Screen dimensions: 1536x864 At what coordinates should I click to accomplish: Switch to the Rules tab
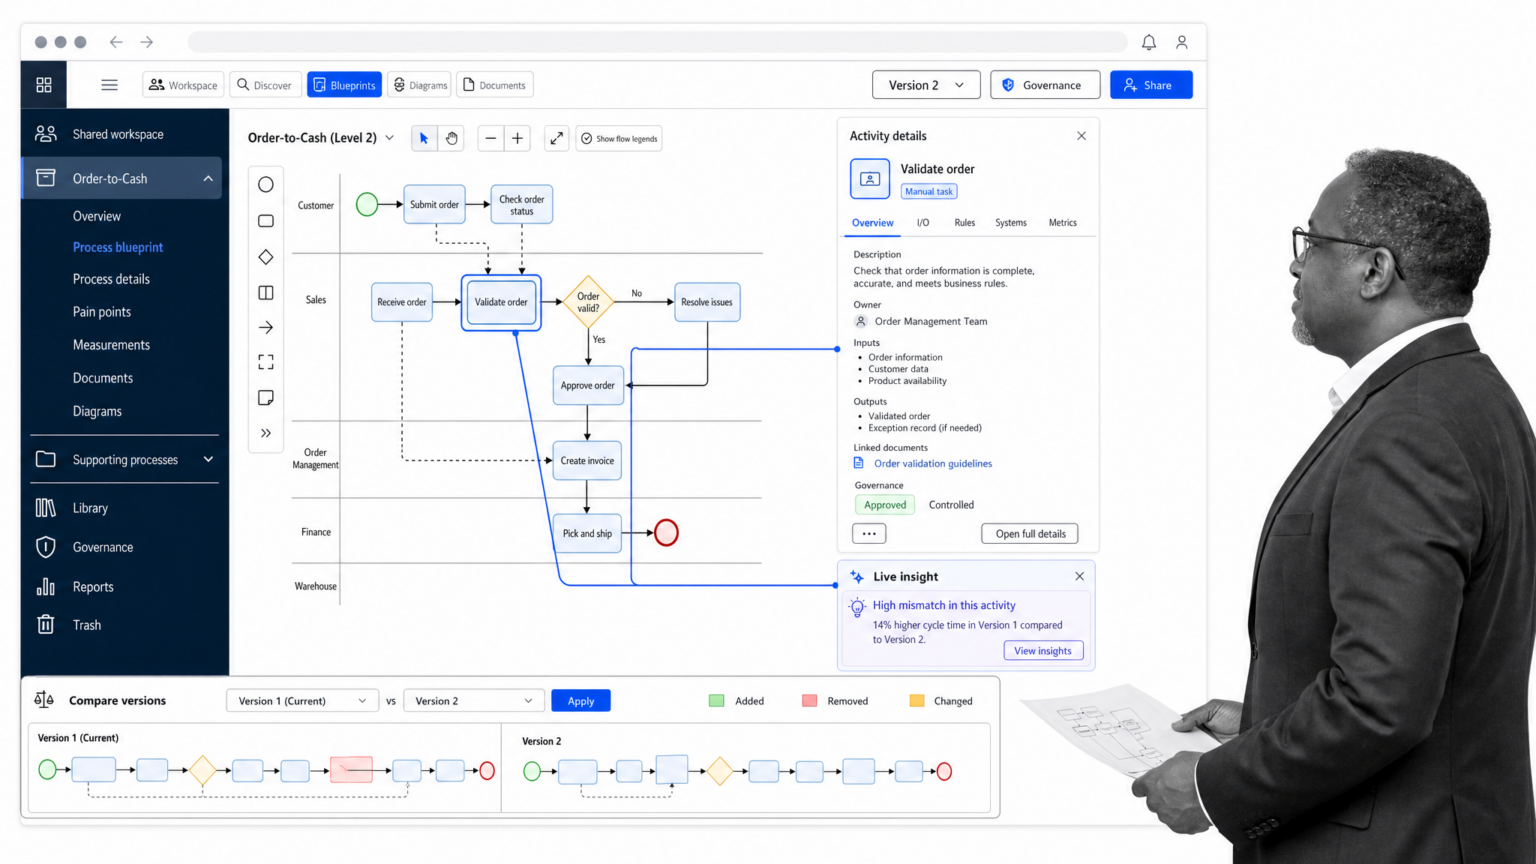point(964,223)
